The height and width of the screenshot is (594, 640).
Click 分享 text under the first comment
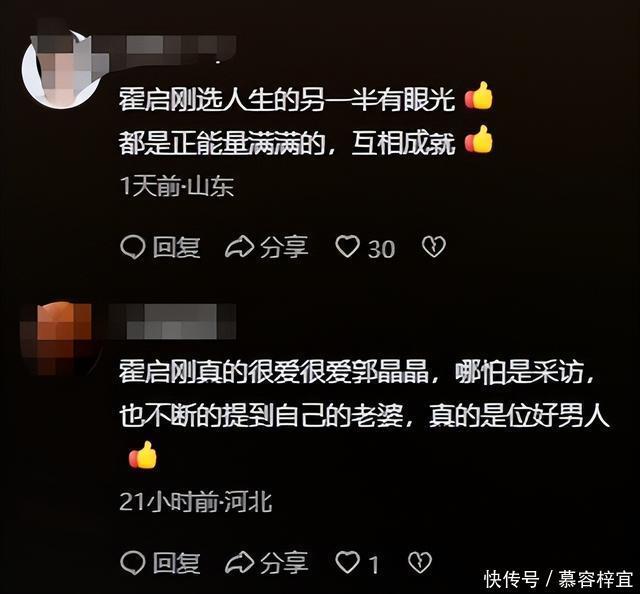point(284,247)
